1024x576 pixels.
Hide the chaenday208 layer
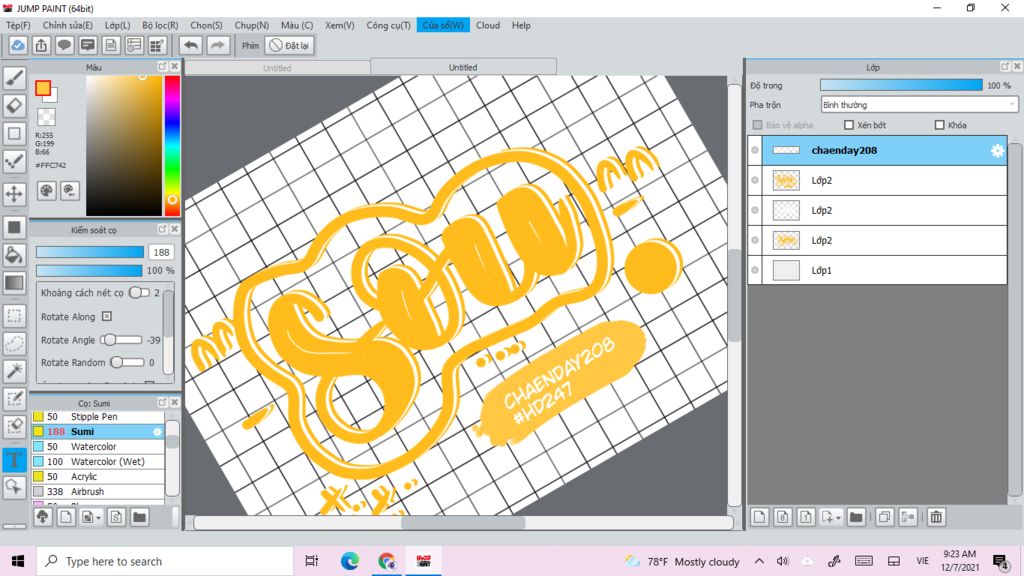click(755, 150)
